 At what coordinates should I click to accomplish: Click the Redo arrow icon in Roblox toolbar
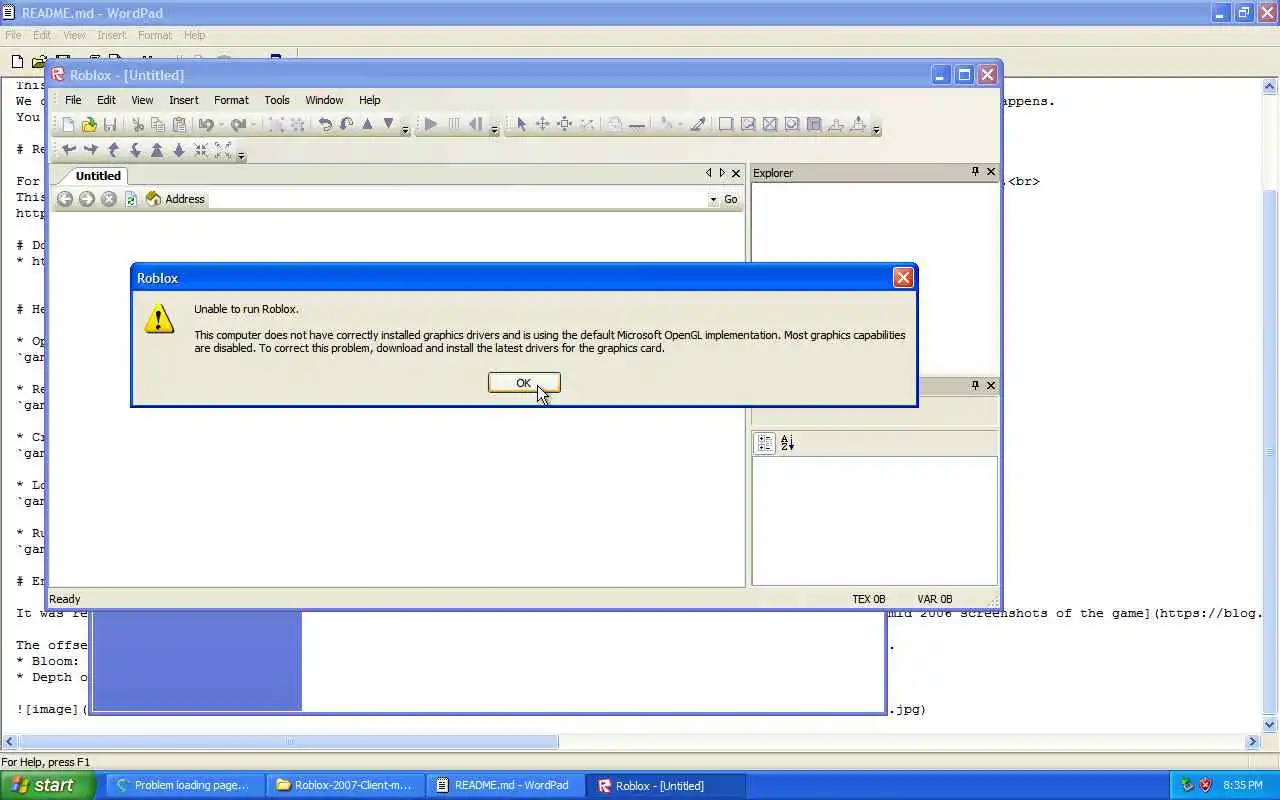238,125
